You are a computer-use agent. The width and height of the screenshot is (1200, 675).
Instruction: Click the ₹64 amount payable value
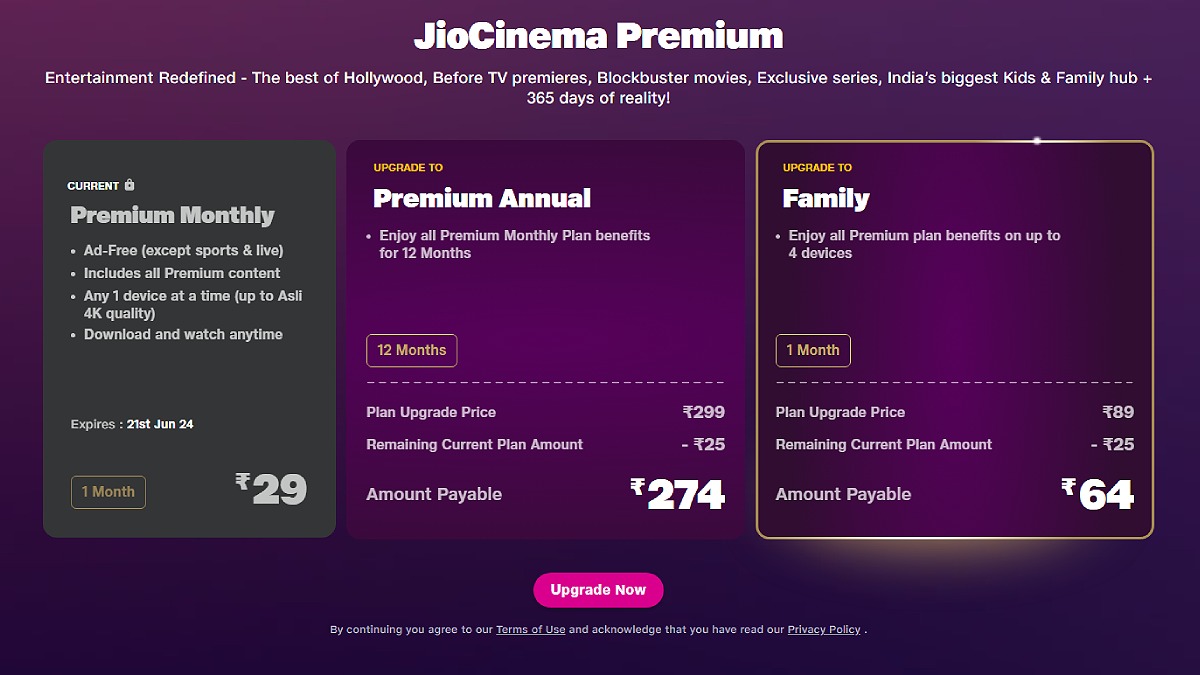pos(1097,494)
